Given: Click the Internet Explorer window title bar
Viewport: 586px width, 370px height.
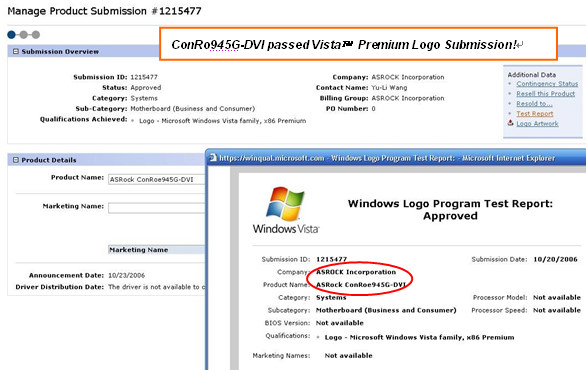Looking at the screenshot, I should tap(396, 158).
